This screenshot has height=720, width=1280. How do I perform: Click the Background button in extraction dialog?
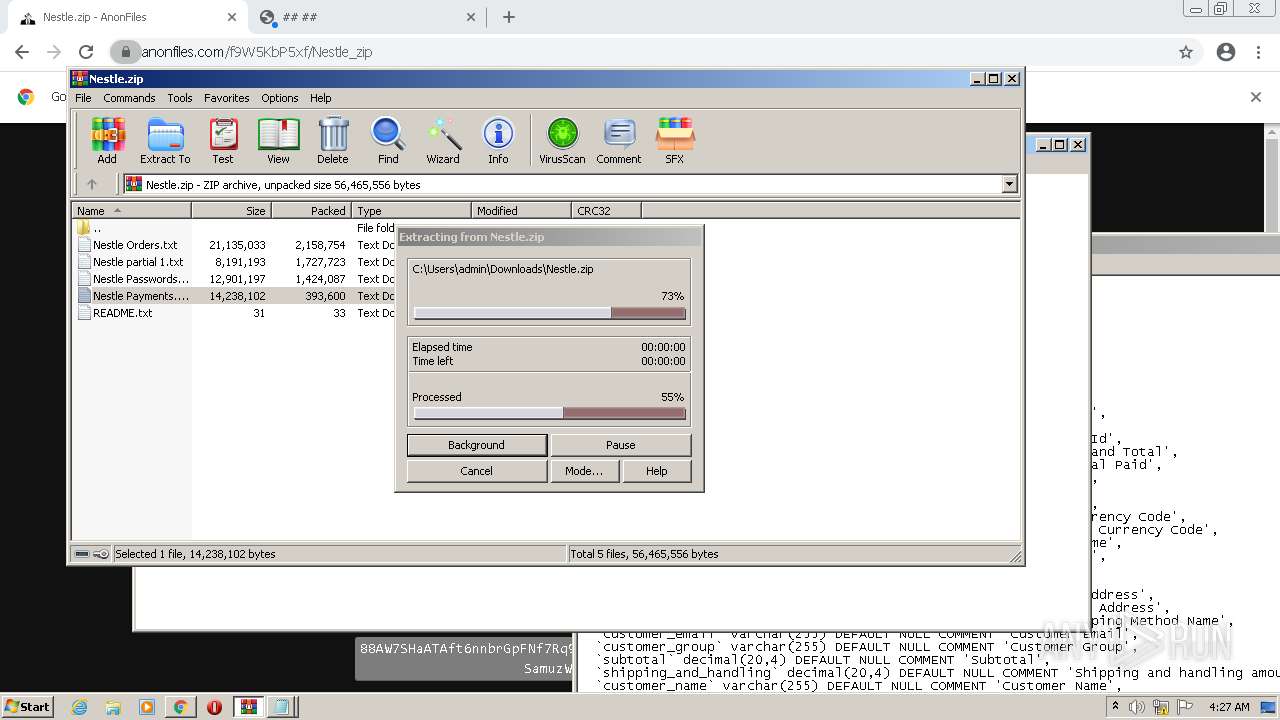(477, 445)
